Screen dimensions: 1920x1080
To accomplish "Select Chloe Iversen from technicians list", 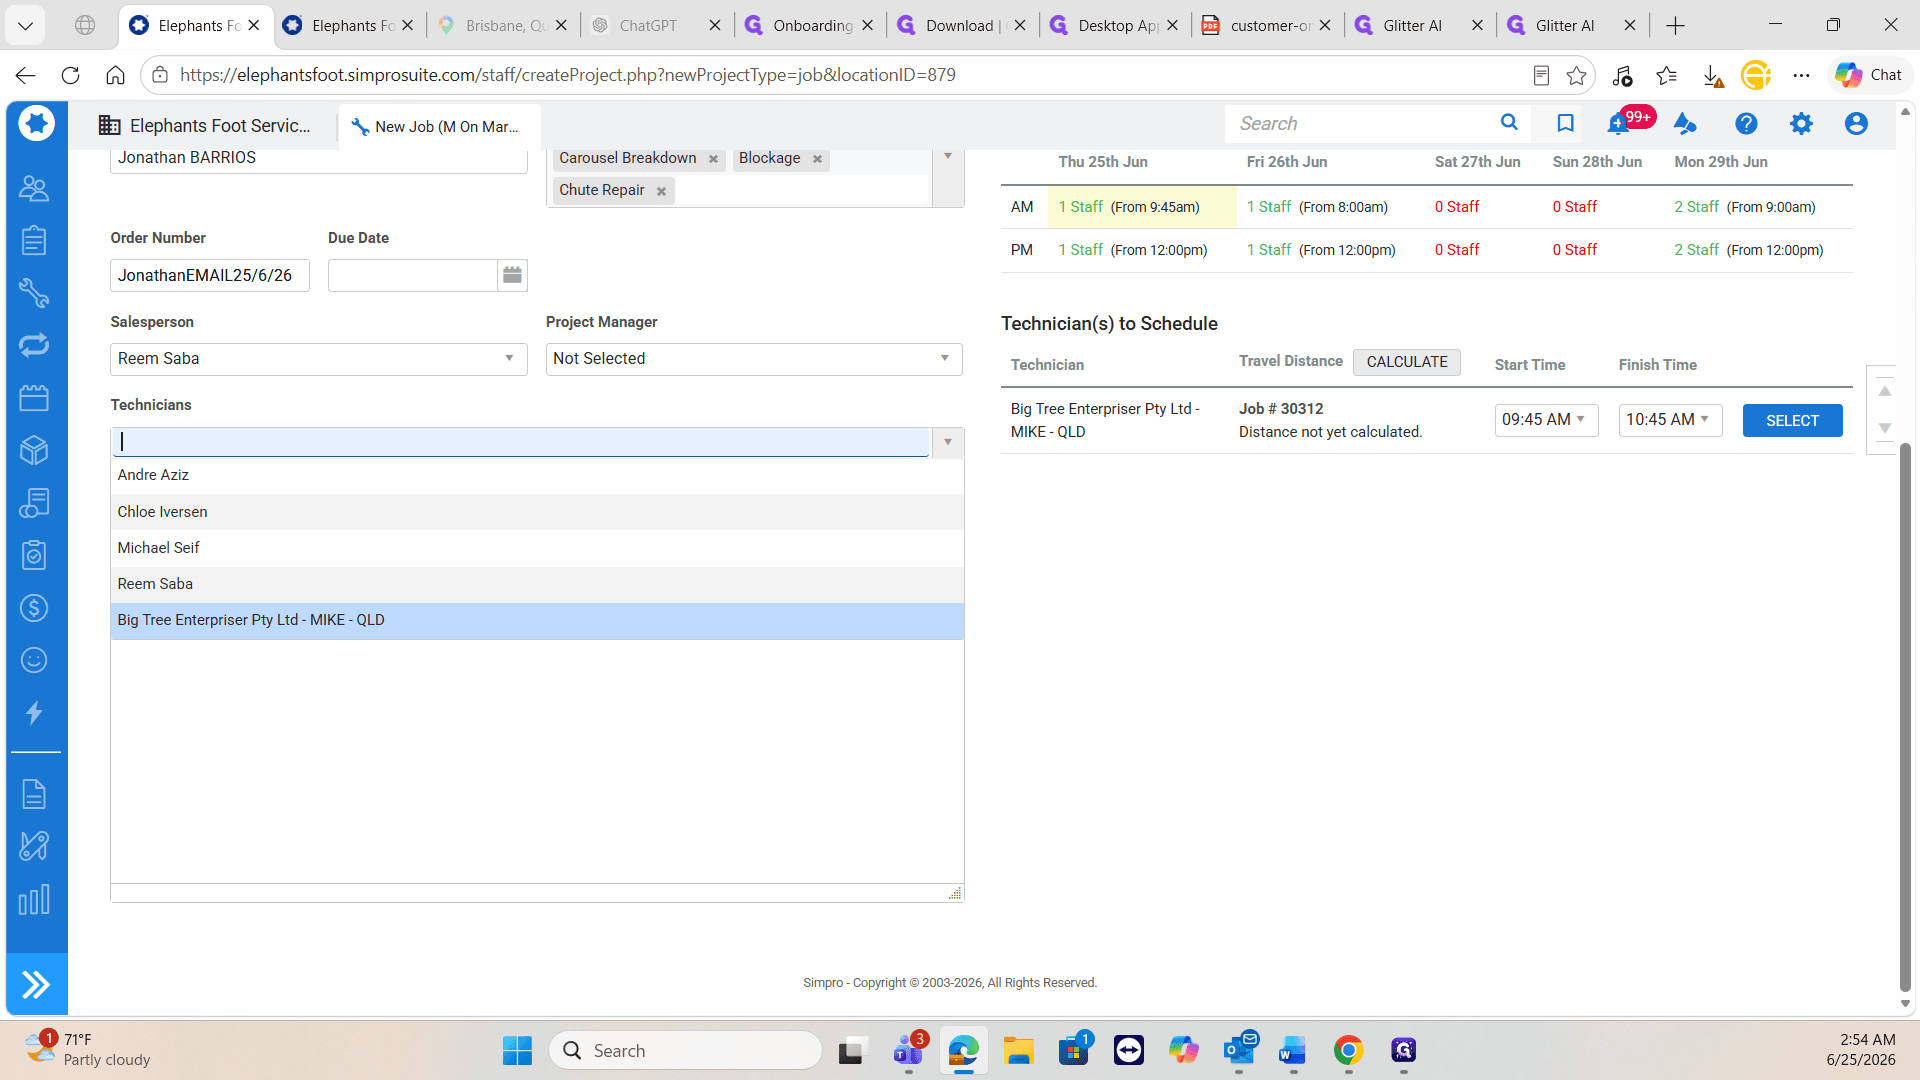I will 537,512.
